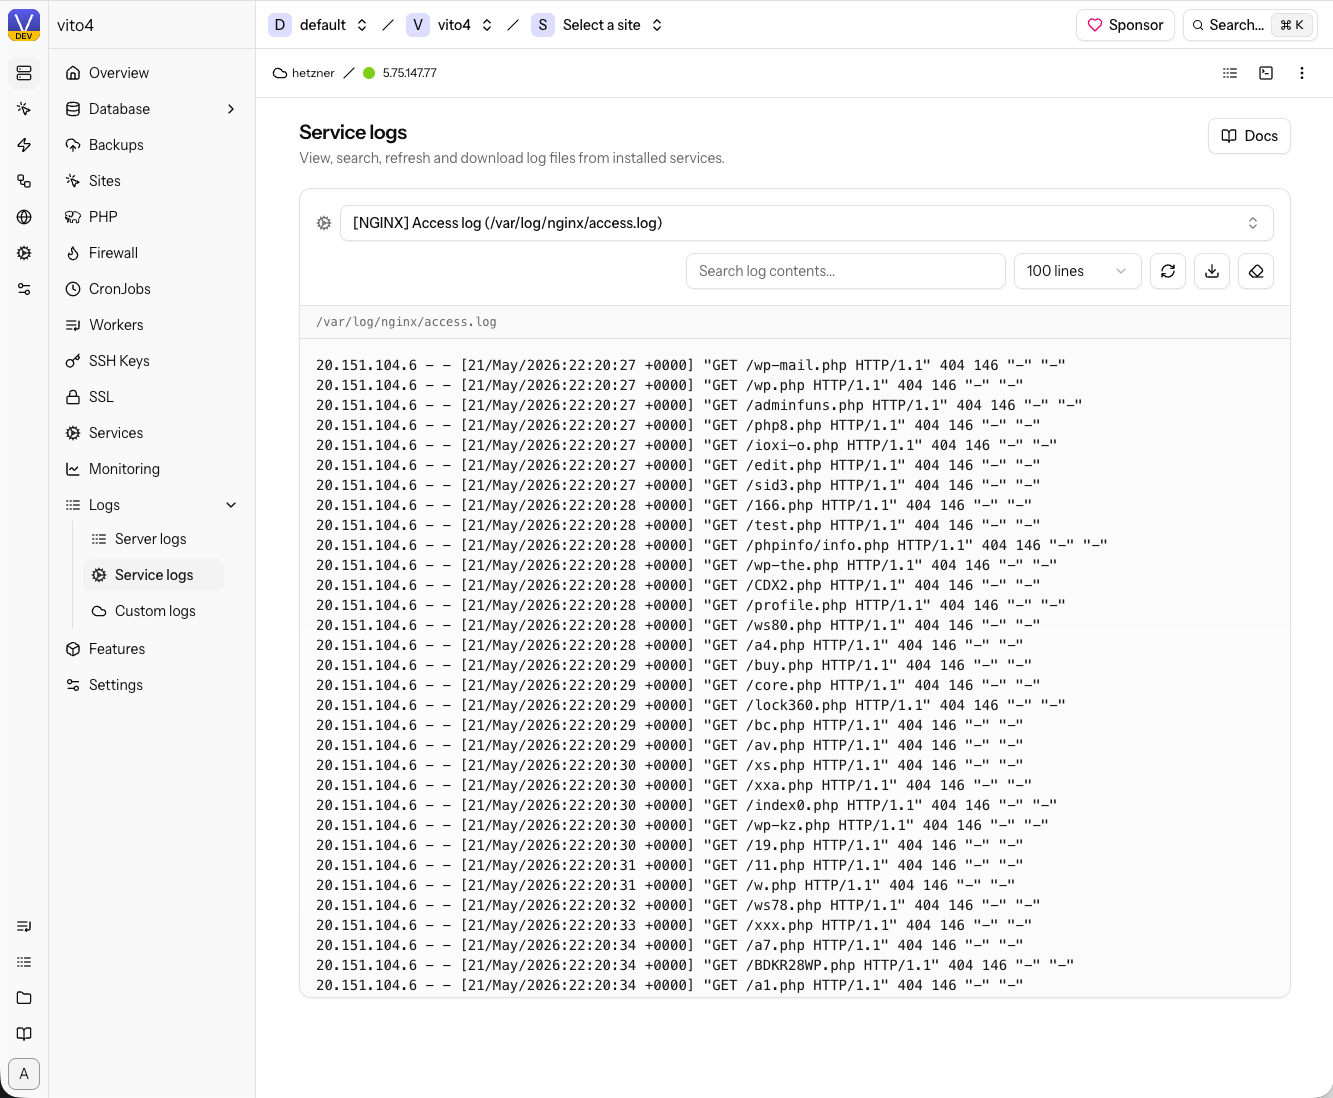Expand the Database submenu chevron
The image size is (1333, 1098).
tap(231, 109)
